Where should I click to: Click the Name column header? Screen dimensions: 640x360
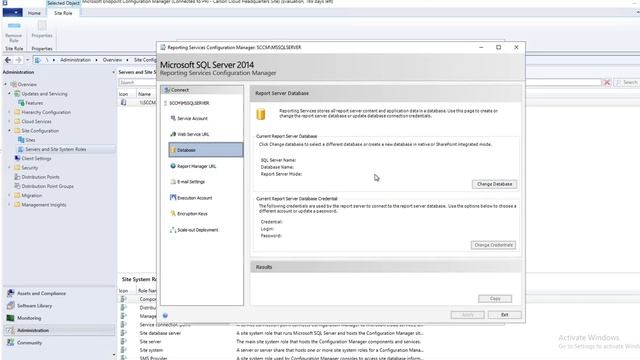pos(144,94)
